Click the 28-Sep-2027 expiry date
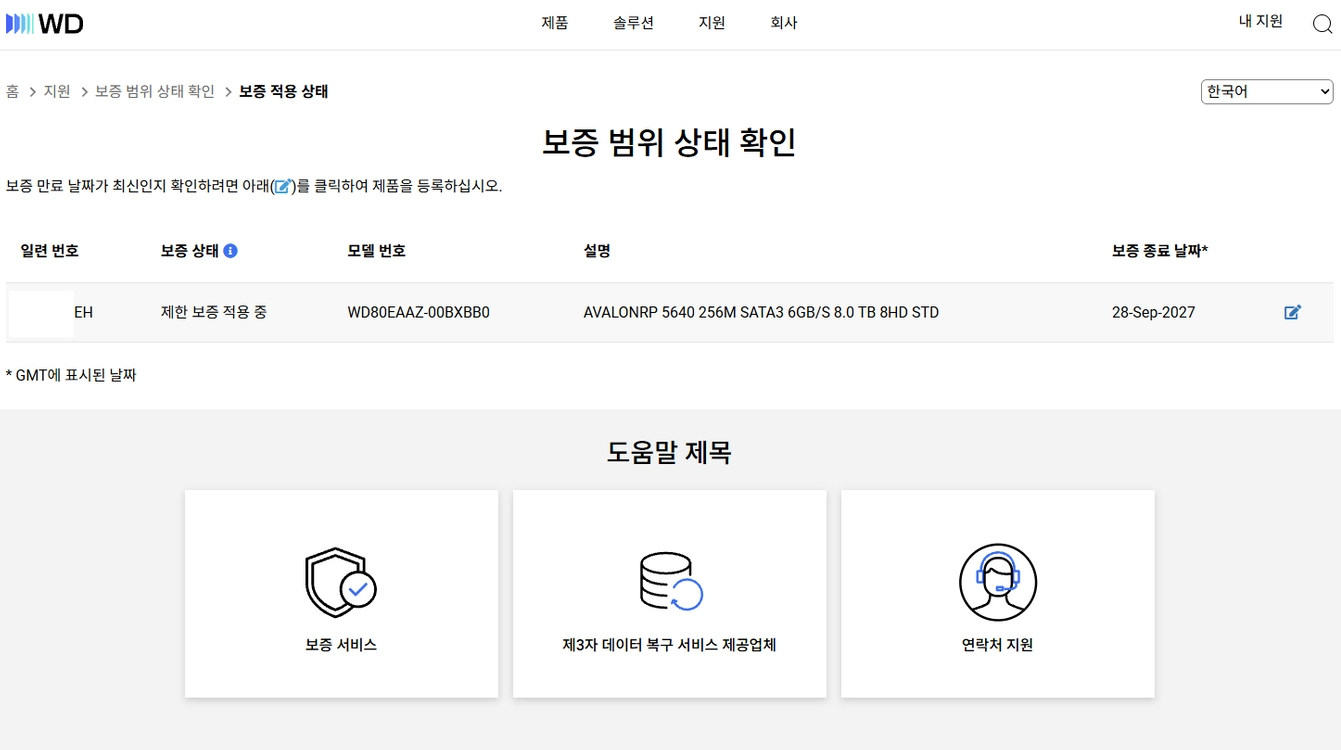Viewport: 1341px width, 750px height. [x=1153, y=312]
